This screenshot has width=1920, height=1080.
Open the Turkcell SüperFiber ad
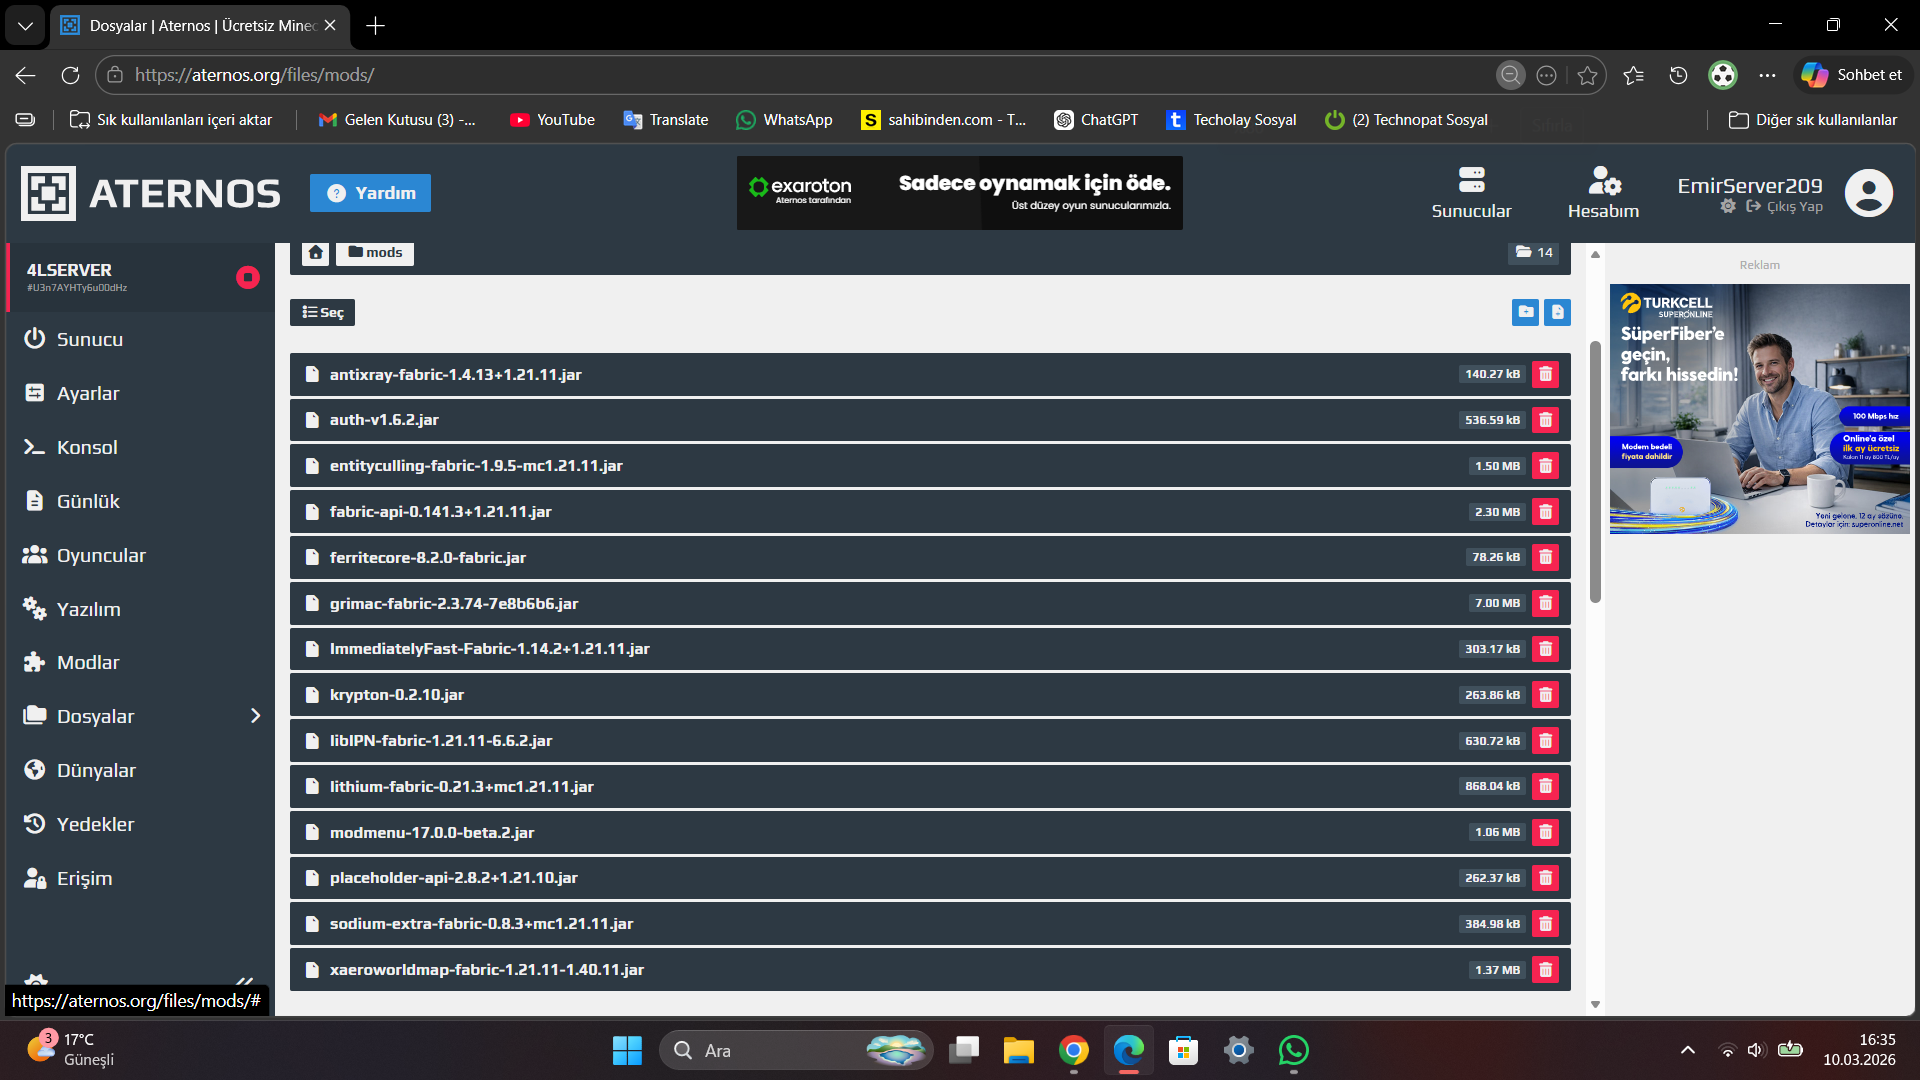tap(1759, 408)
